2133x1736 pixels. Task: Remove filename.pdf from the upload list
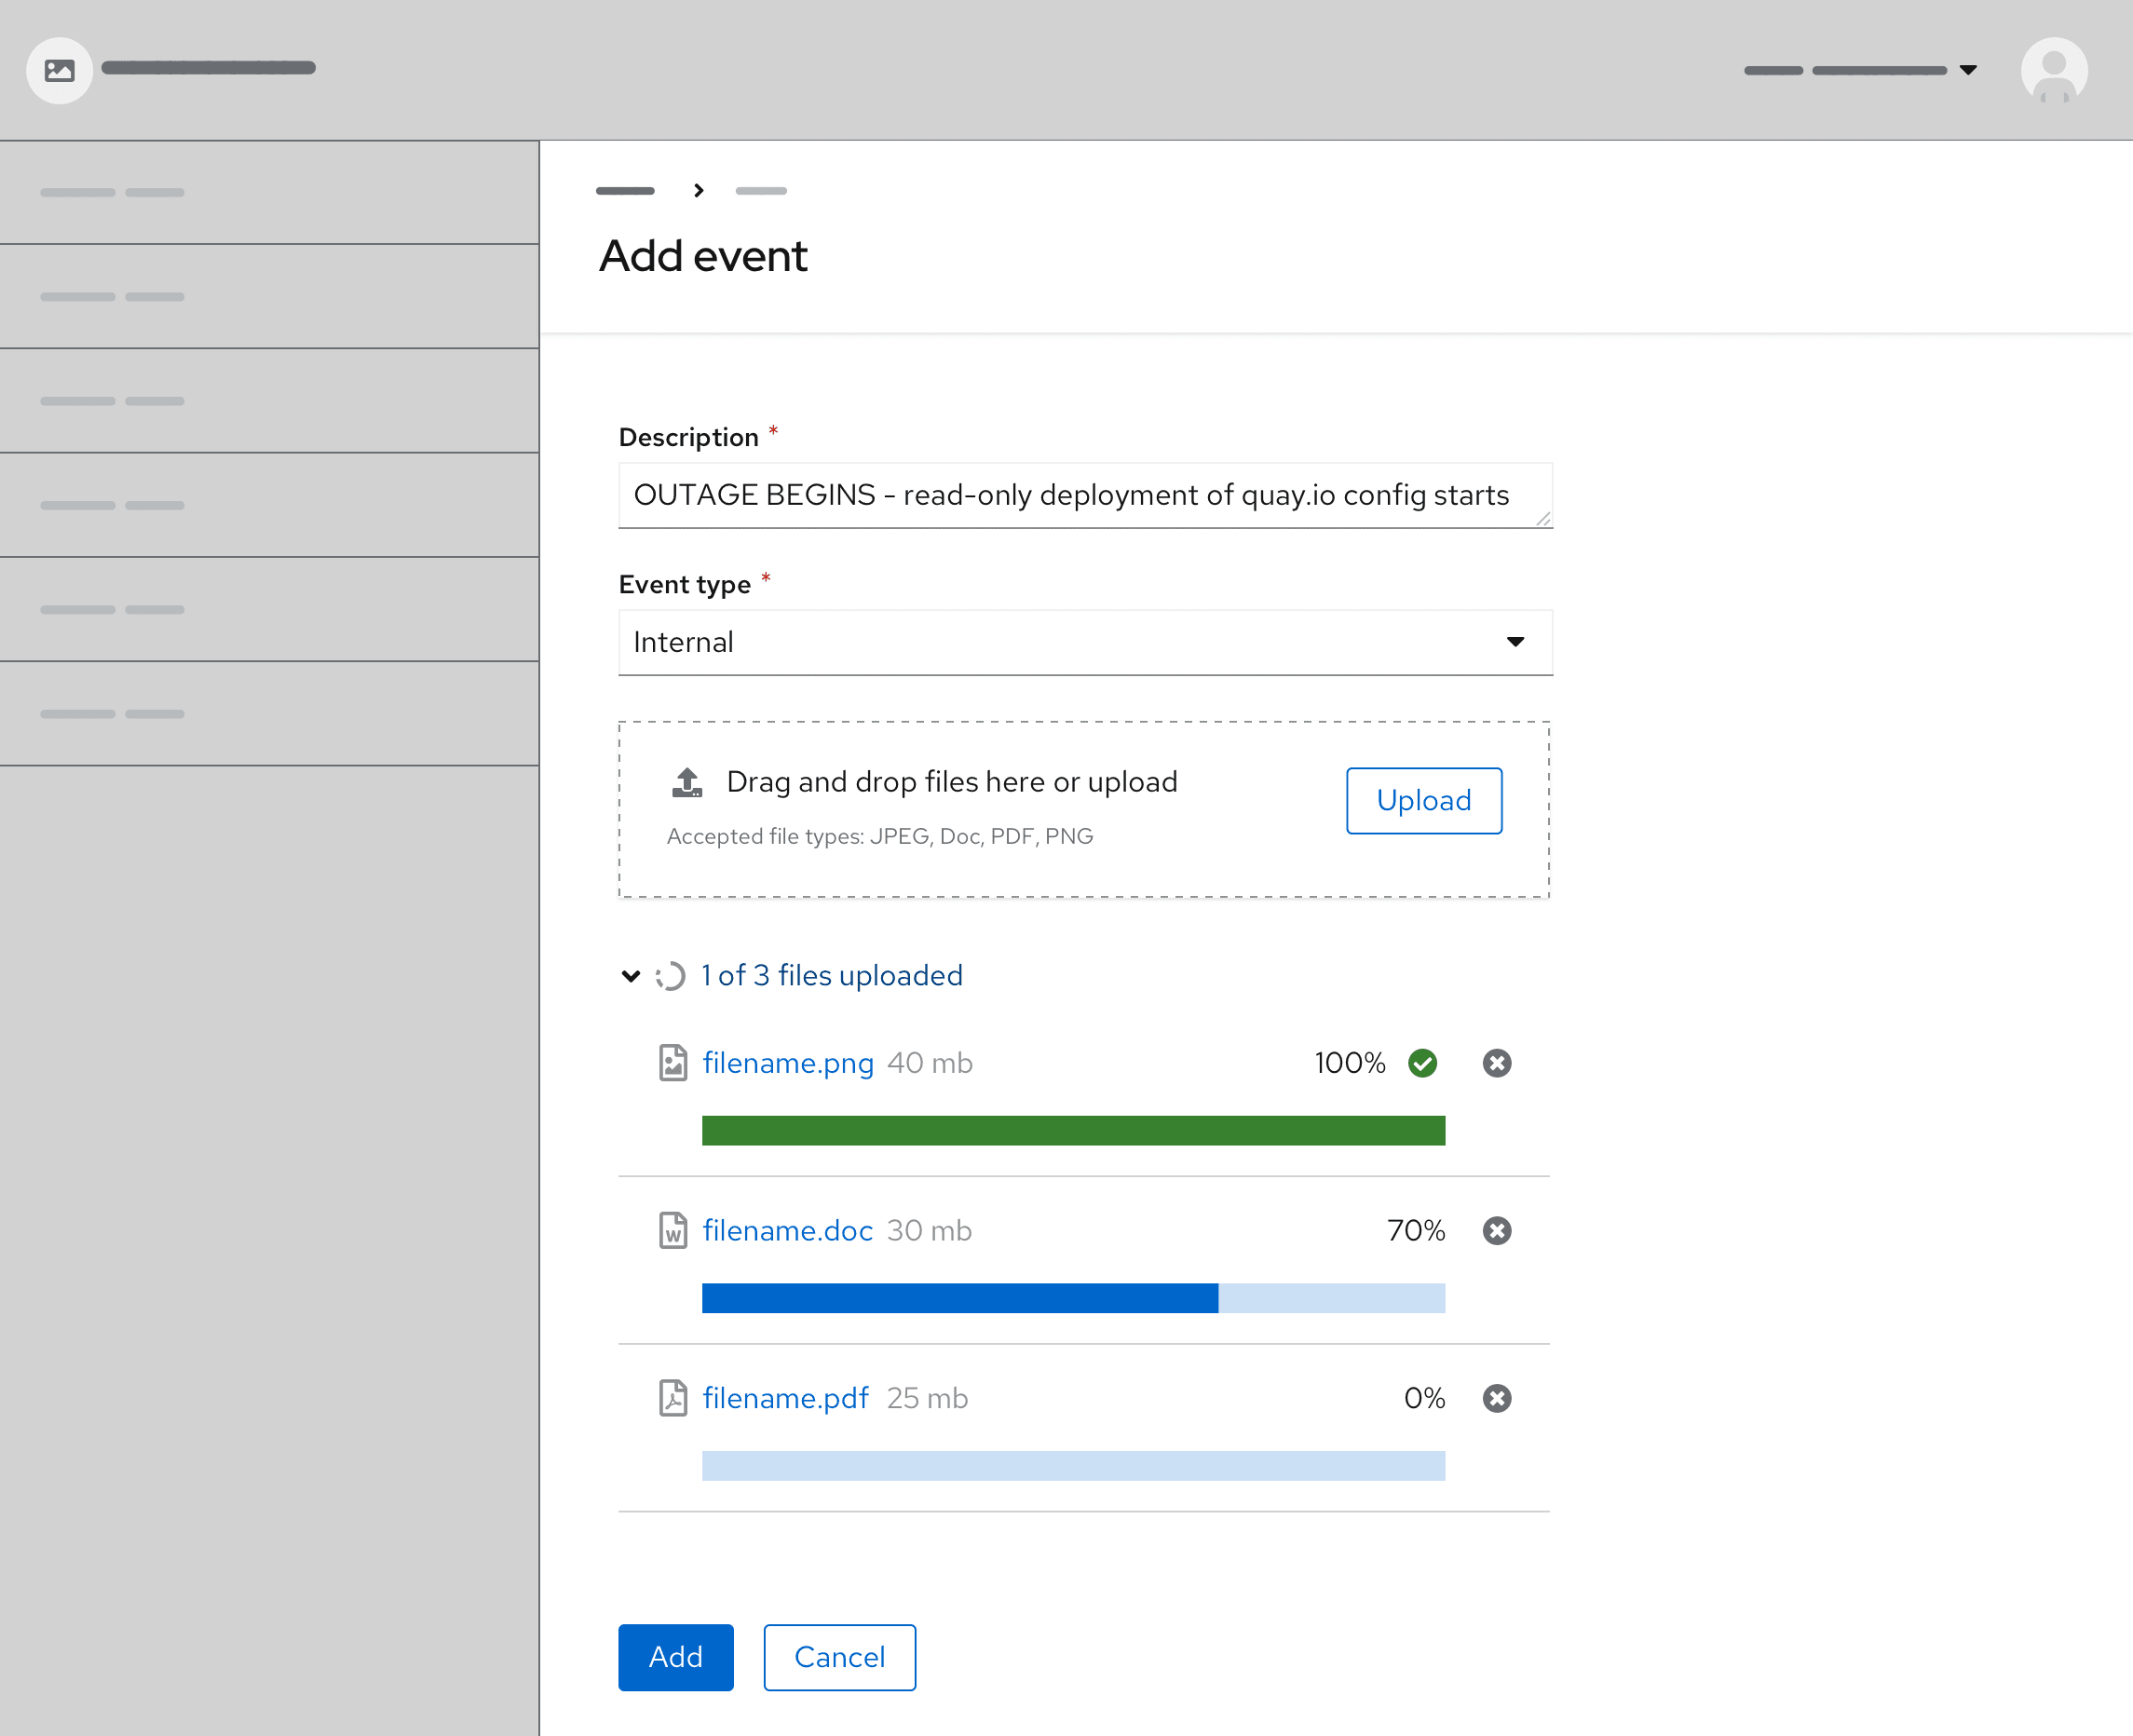pyautogui.click(x=1496, y=1398)
